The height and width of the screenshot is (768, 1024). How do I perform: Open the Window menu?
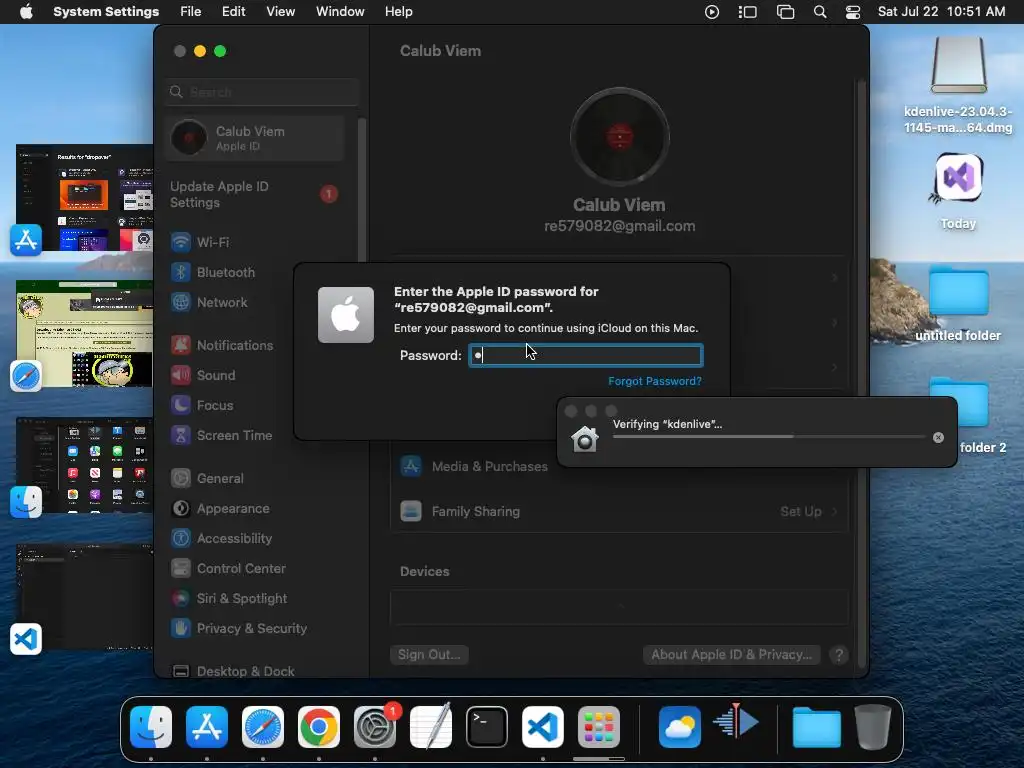(340, 12)
